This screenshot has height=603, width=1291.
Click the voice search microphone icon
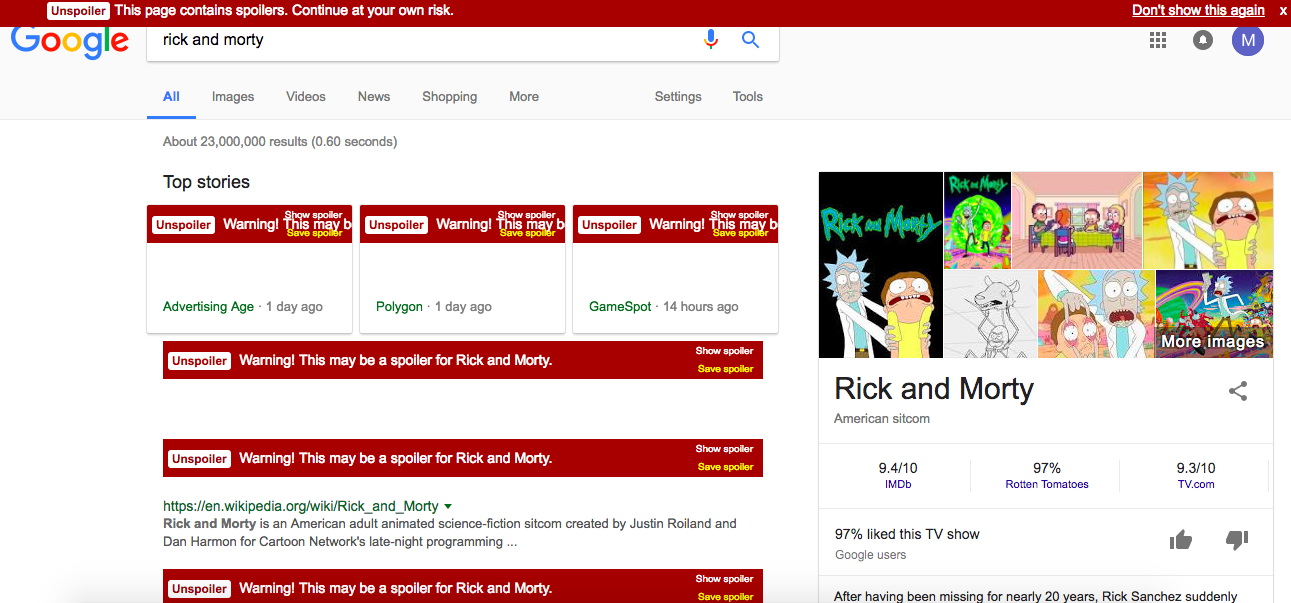pos(711,40)
